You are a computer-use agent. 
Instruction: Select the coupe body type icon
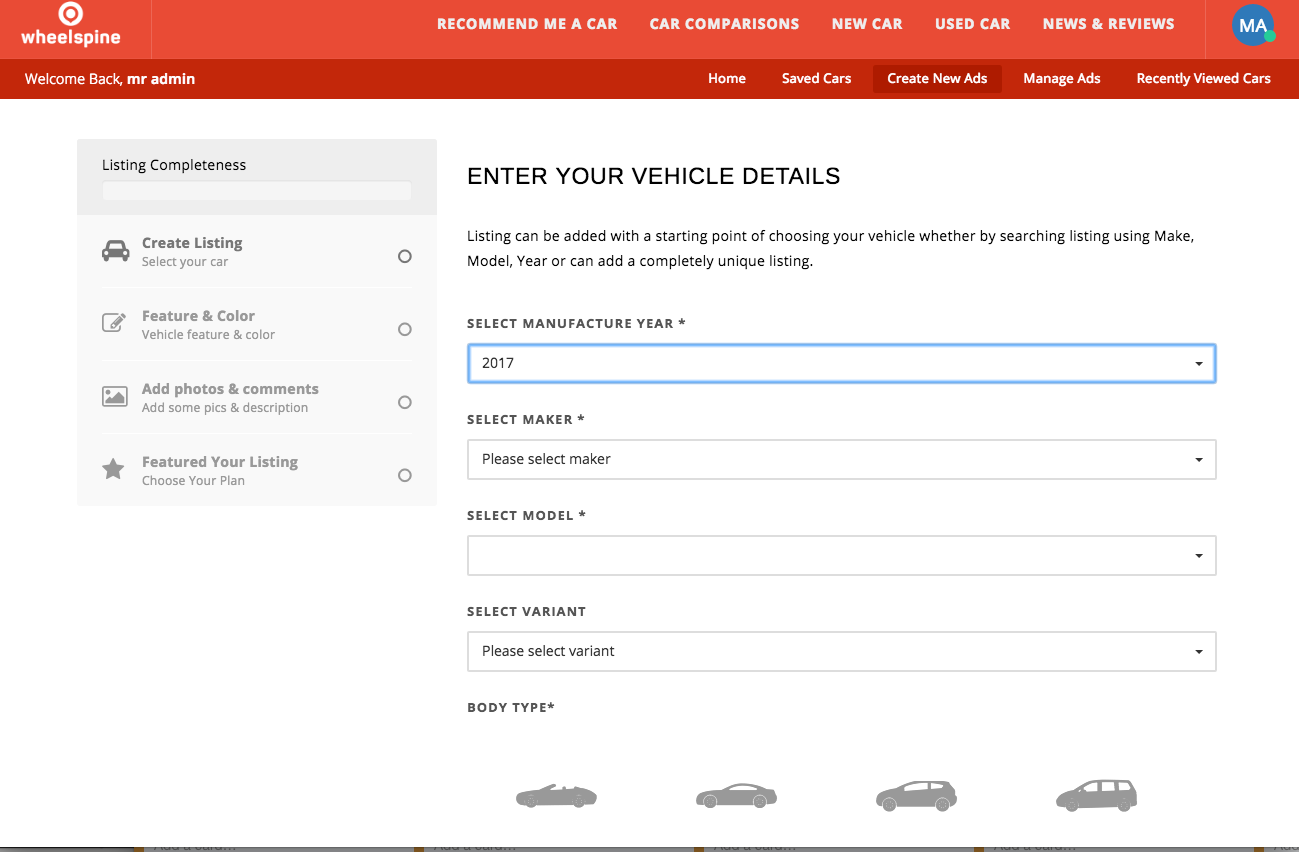click(x=736, y=796)
